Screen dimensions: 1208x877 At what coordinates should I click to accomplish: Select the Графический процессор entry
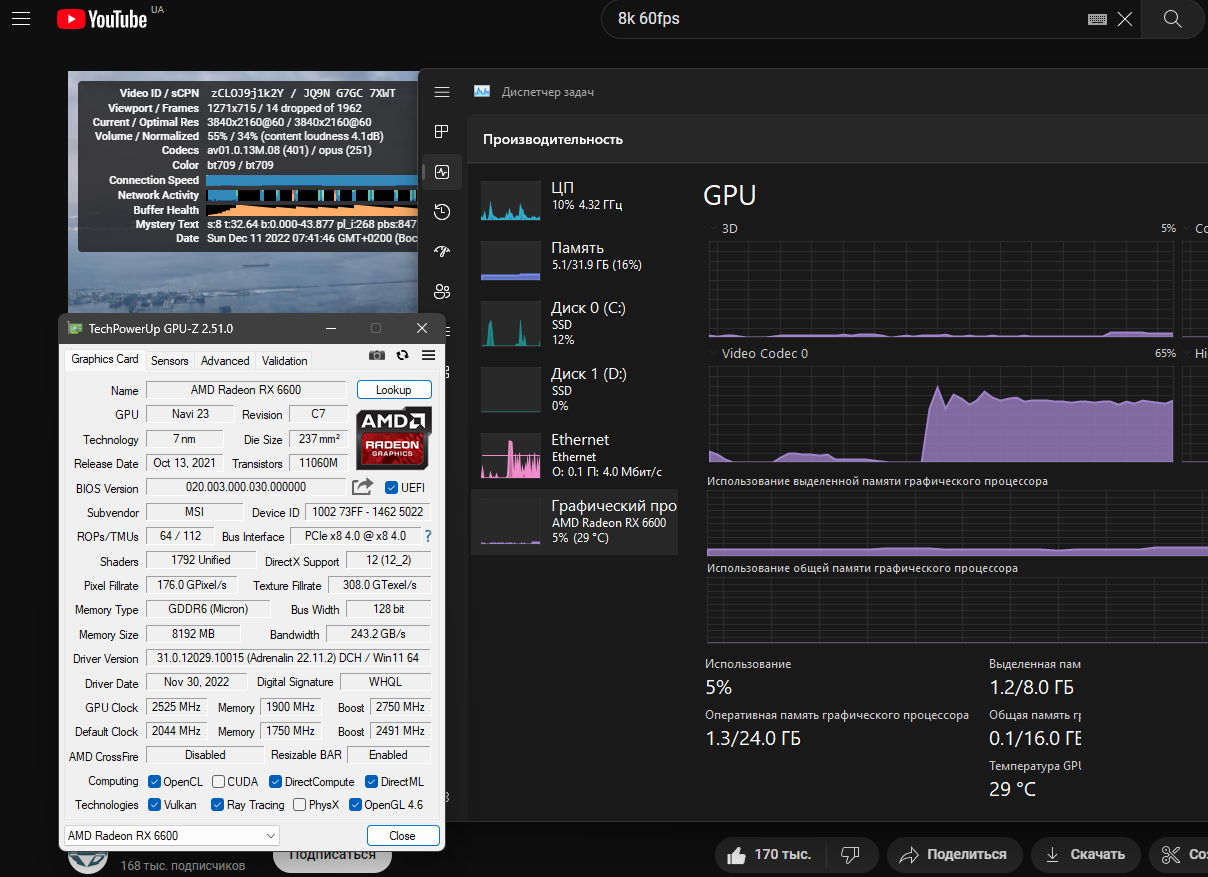click(x=574, y=521)
